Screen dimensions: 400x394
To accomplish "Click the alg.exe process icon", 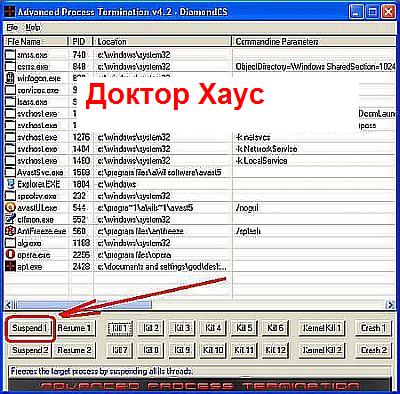I will tap(10, 243).
